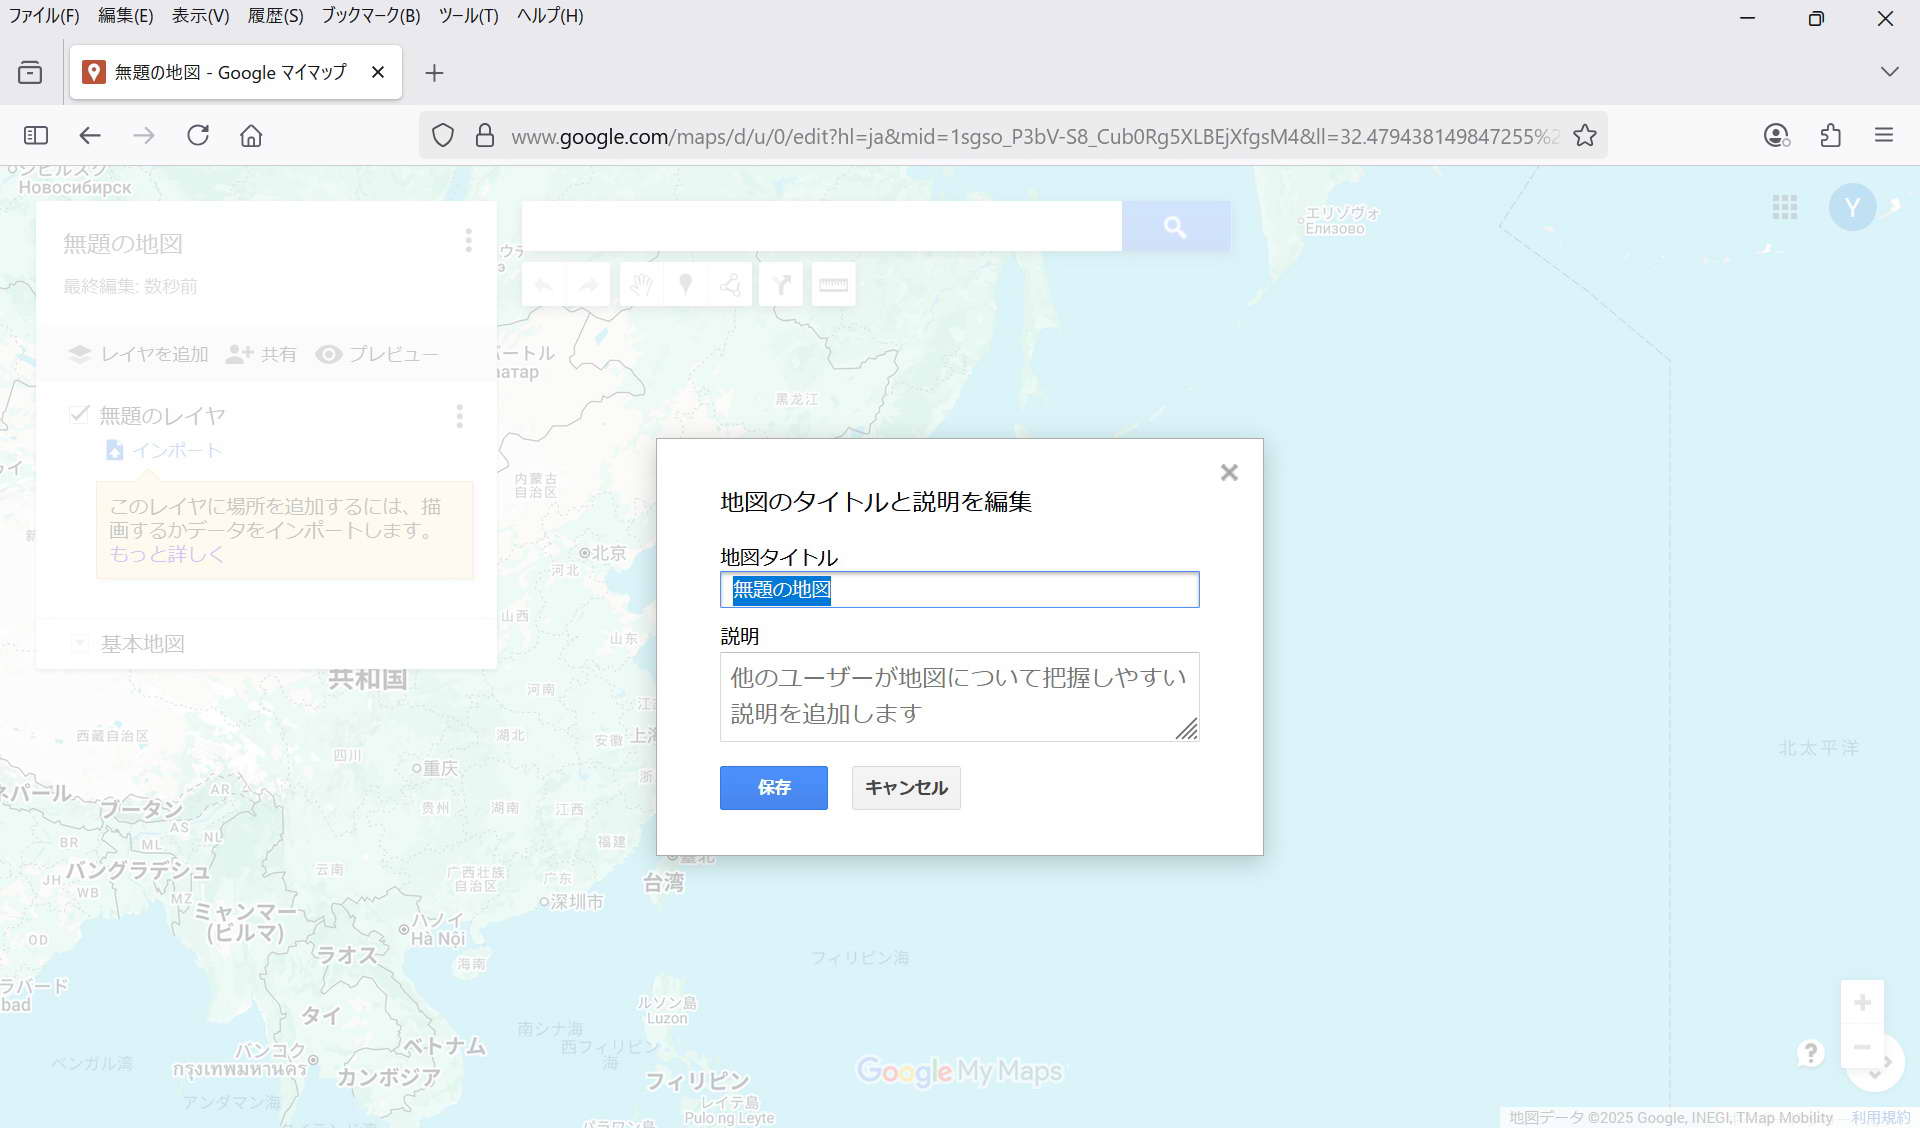Click the キャンセル button
Viewport: 1920px width, 1128px height.
[906, 788]
